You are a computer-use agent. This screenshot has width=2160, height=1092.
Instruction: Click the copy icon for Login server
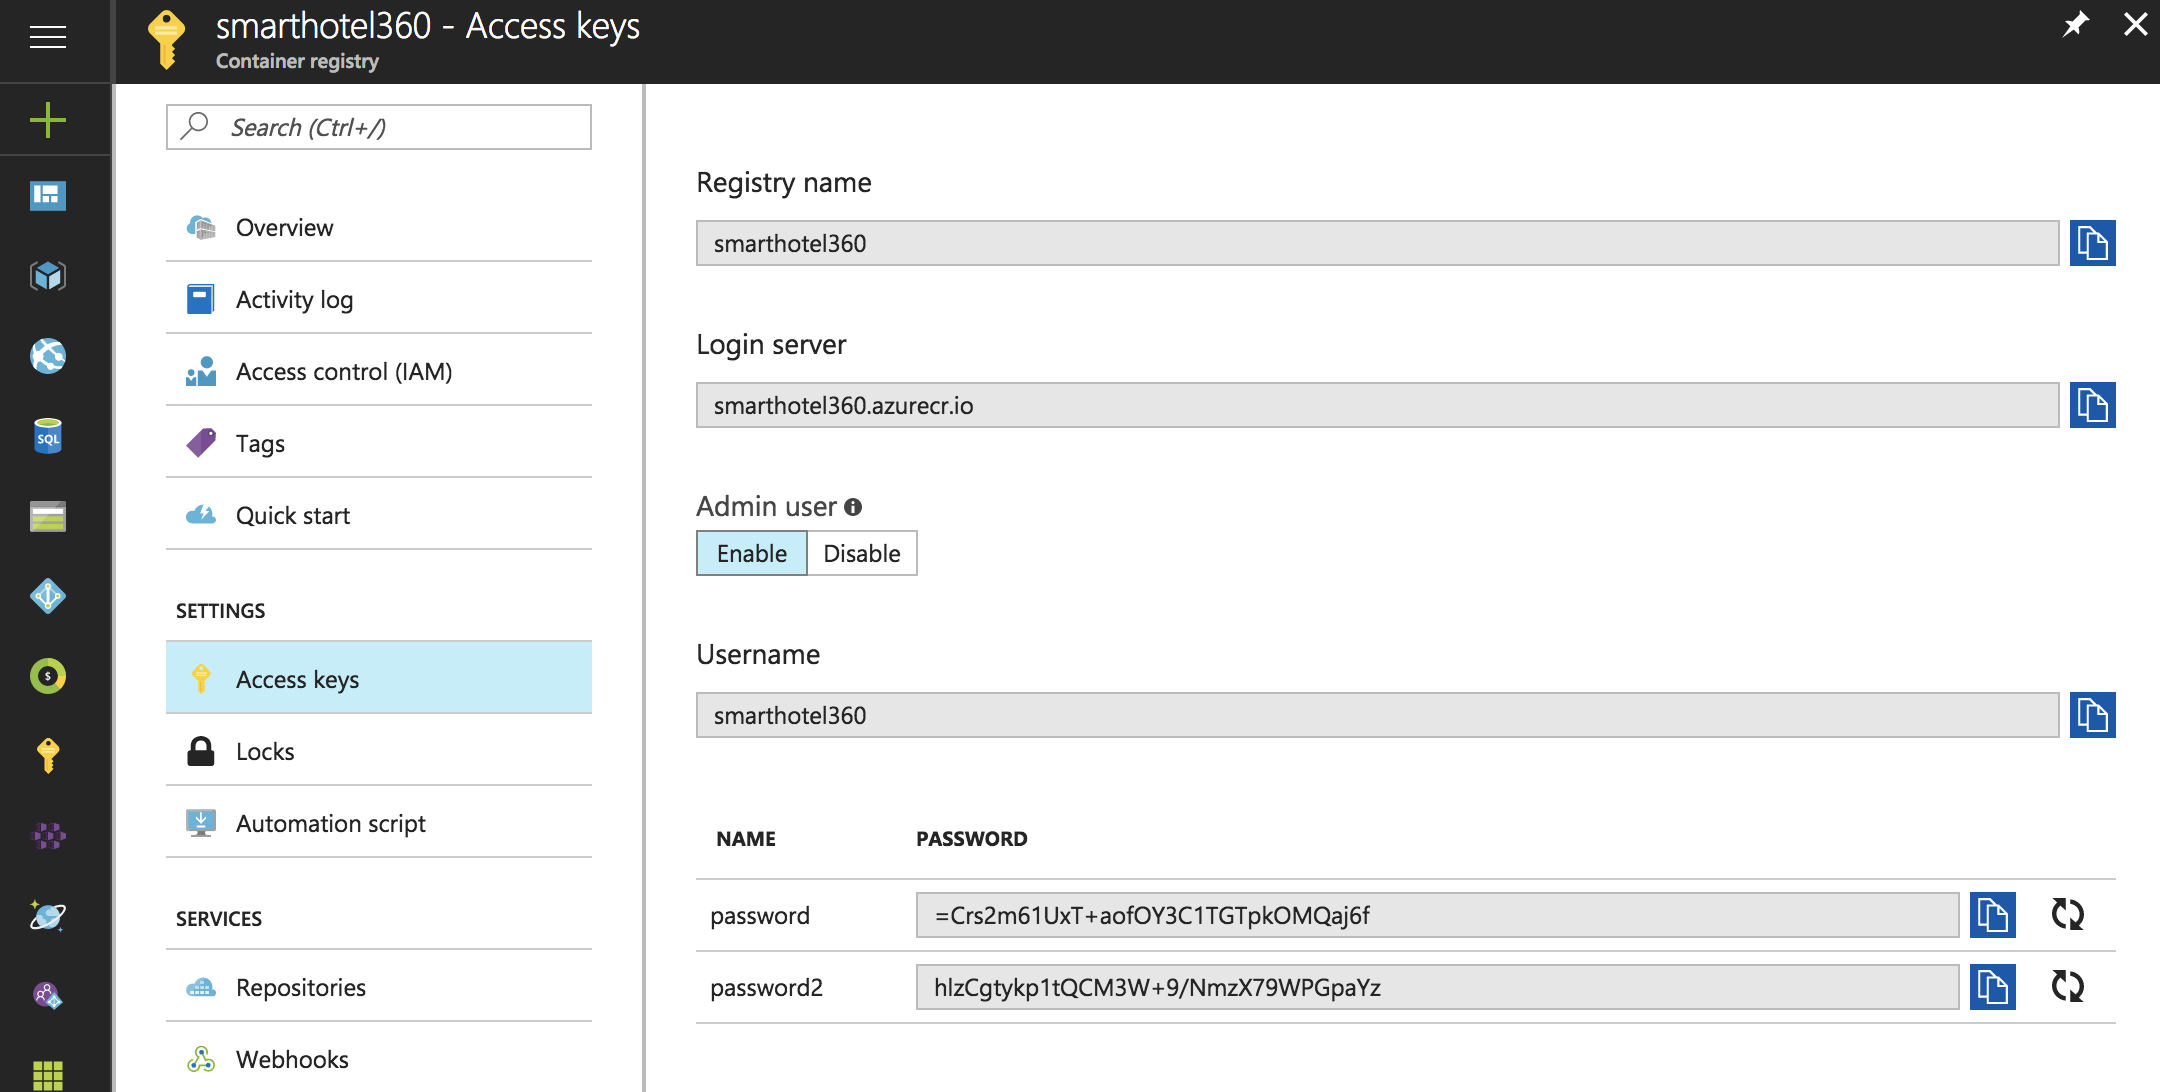click(x=2096, y=407)
